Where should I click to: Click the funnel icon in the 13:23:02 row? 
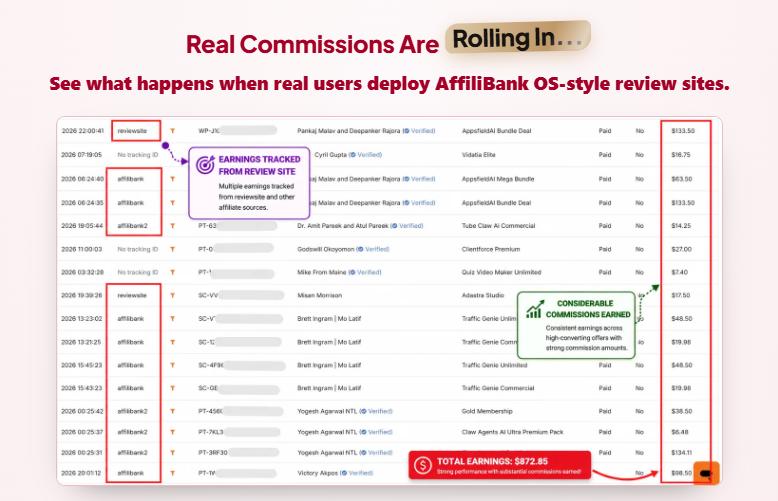tap(173, 319)
